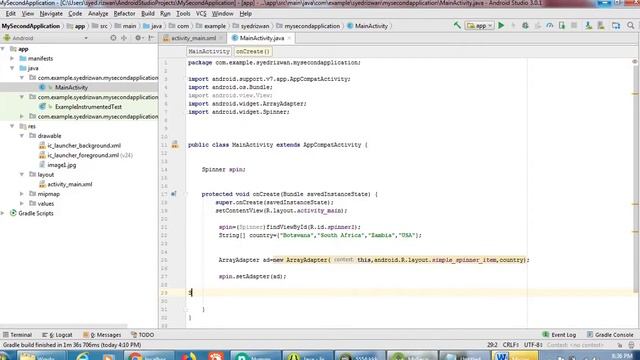Screen dimensions: 640x360
Task: Select MainActivity in project tree
Action: [71, 87]
